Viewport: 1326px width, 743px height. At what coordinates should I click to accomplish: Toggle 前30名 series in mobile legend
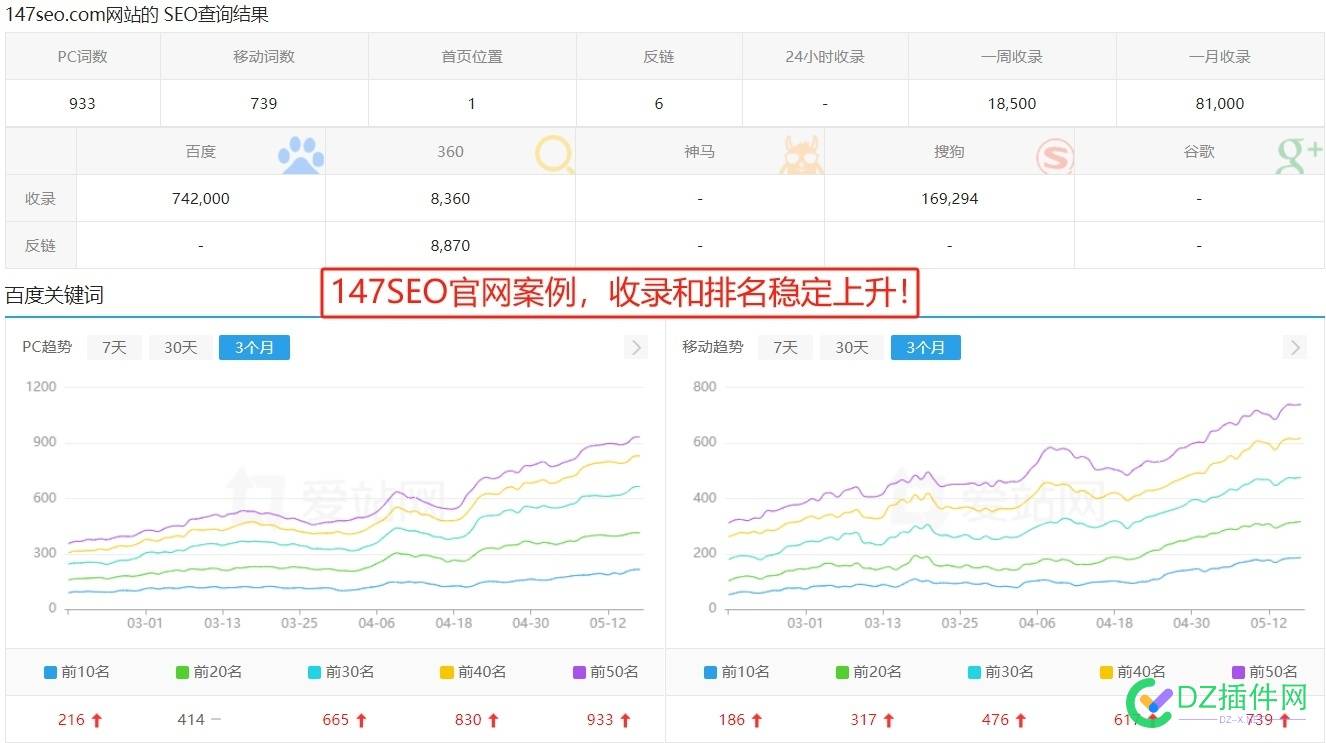tap(1001, 672)
